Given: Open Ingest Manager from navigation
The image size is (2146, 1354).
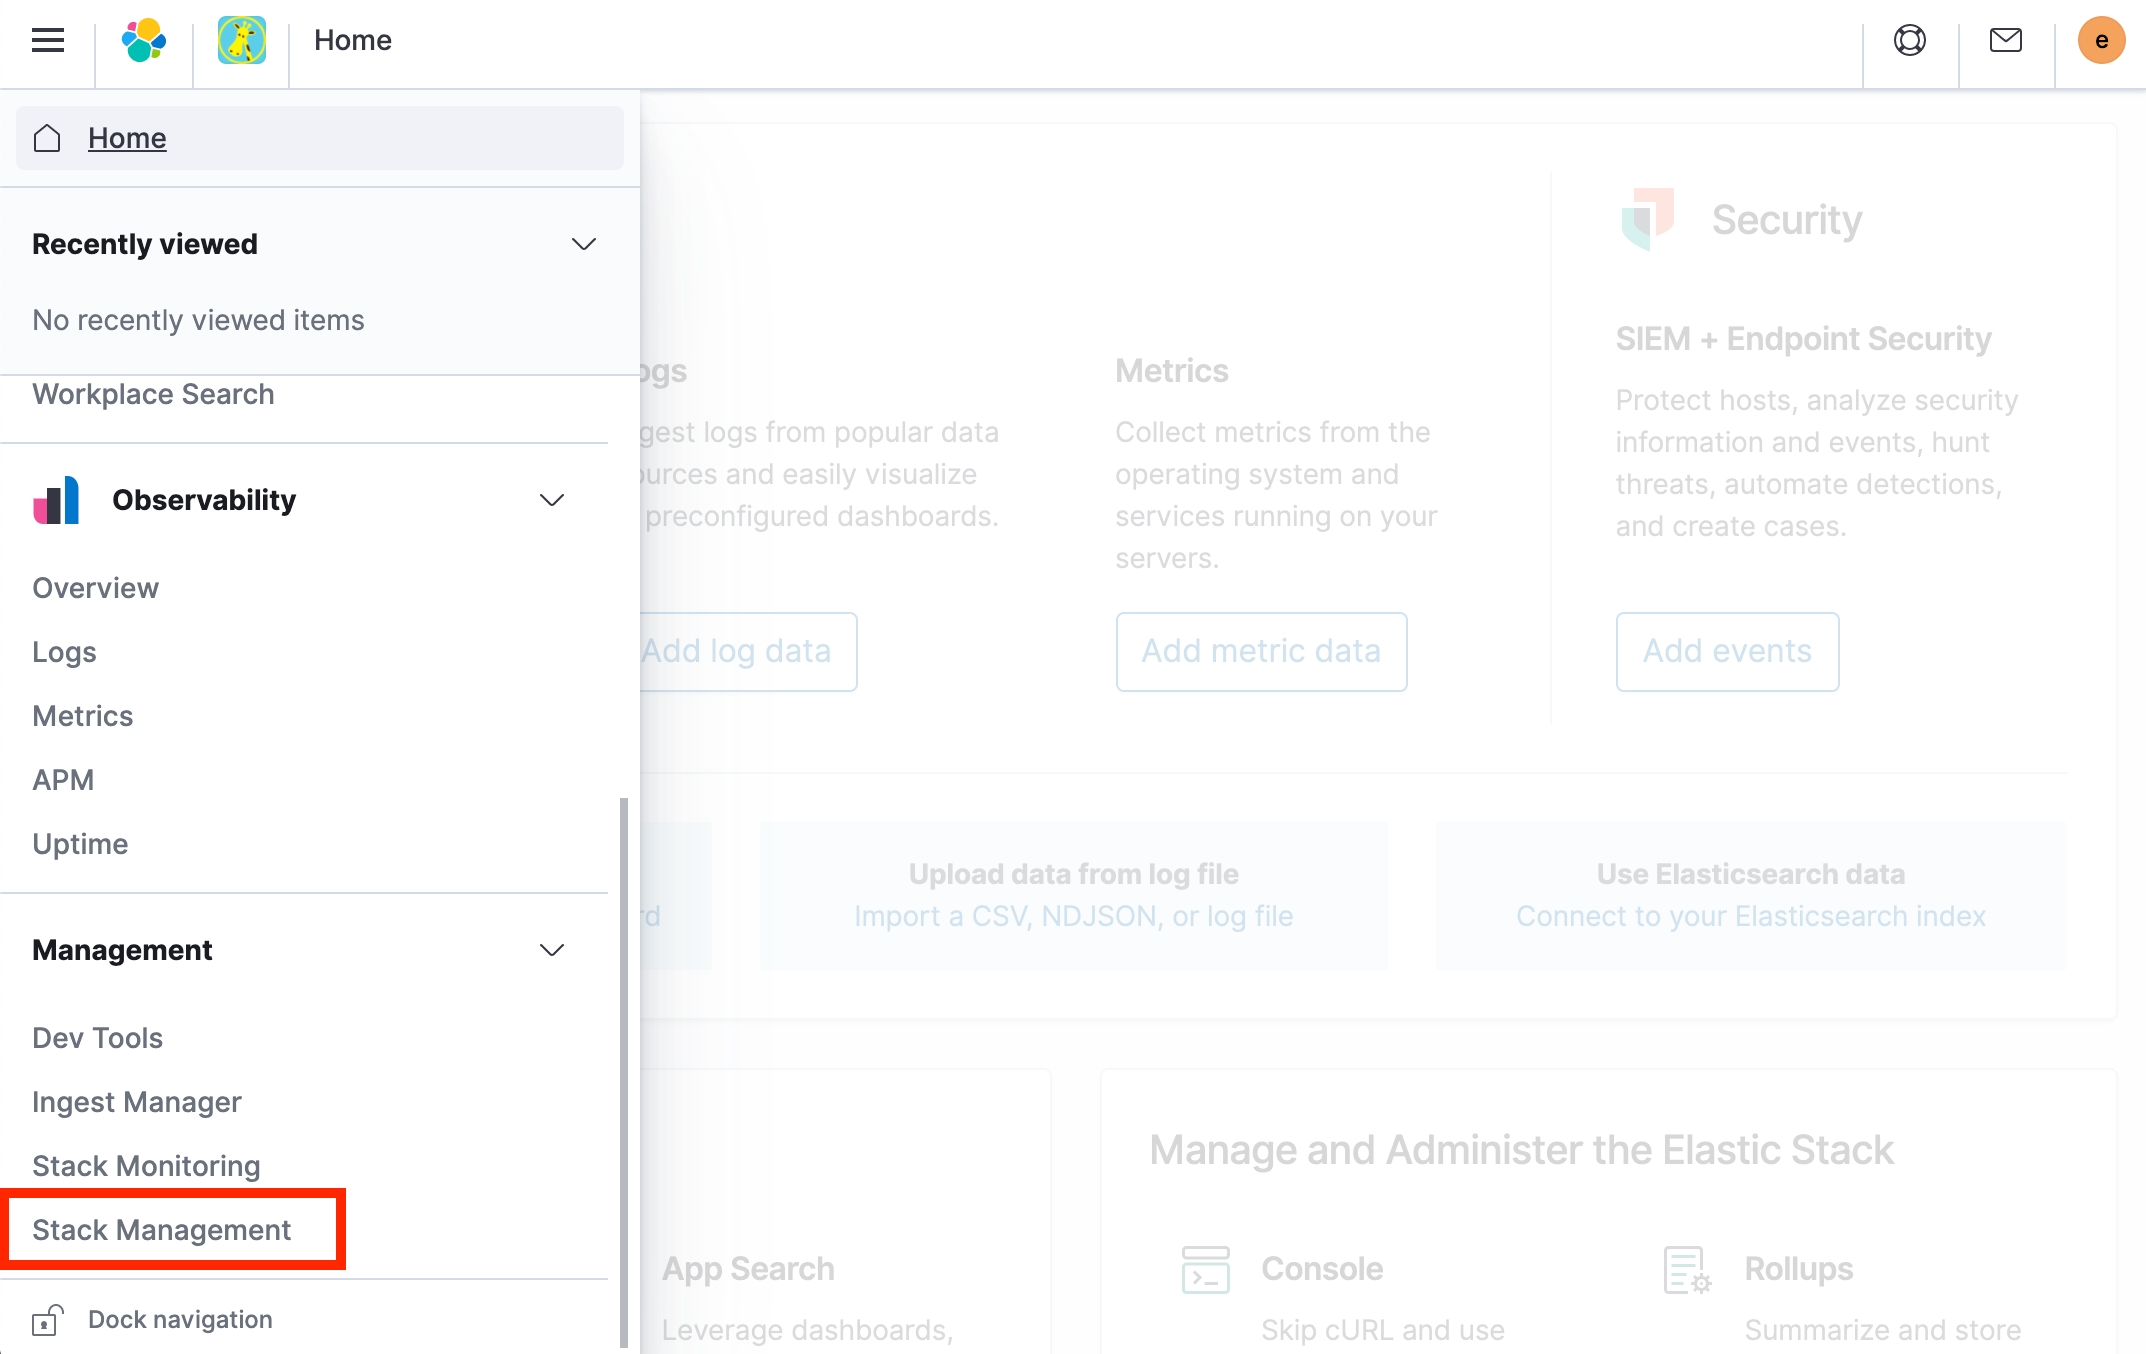Looking at the screenshot, I should point(137,1102).
